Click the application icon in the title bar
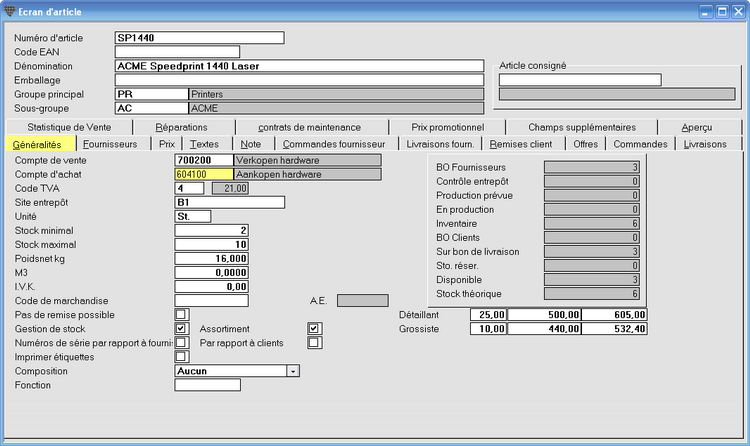750x446 pixels. click(x=9, y=11)
